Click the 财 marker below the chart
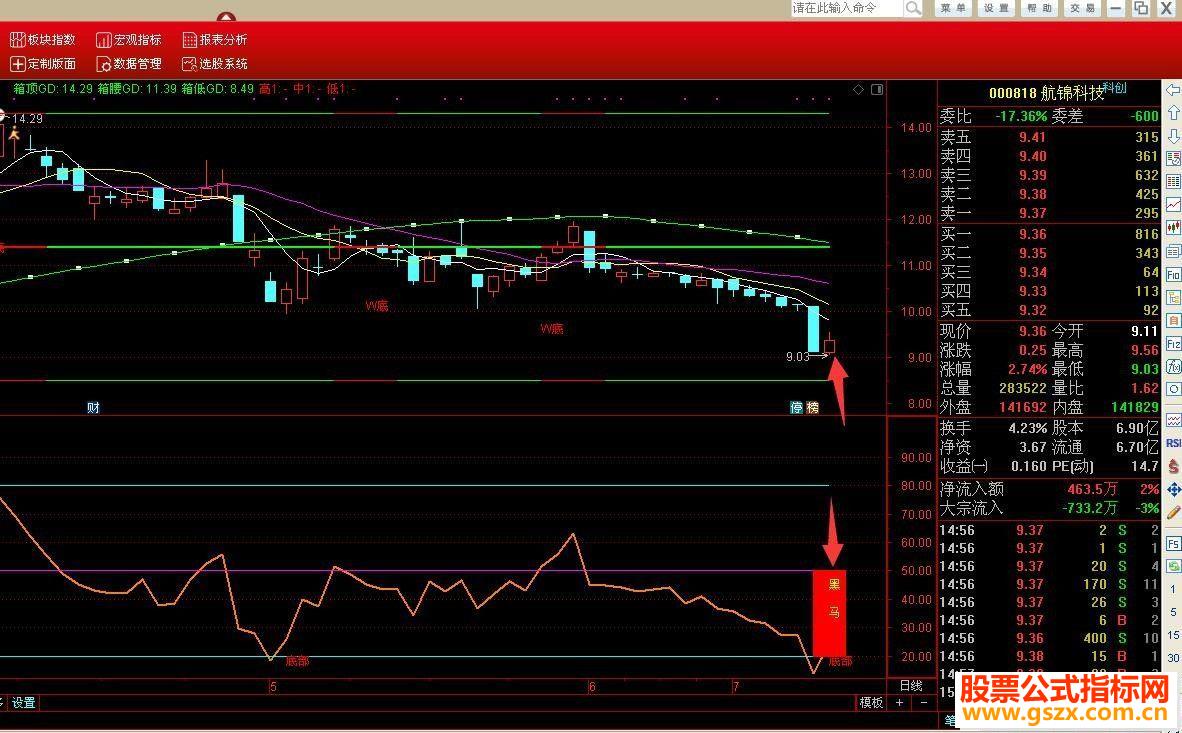The width and height of the screenshot is (1182, 733). pos(93,408)
